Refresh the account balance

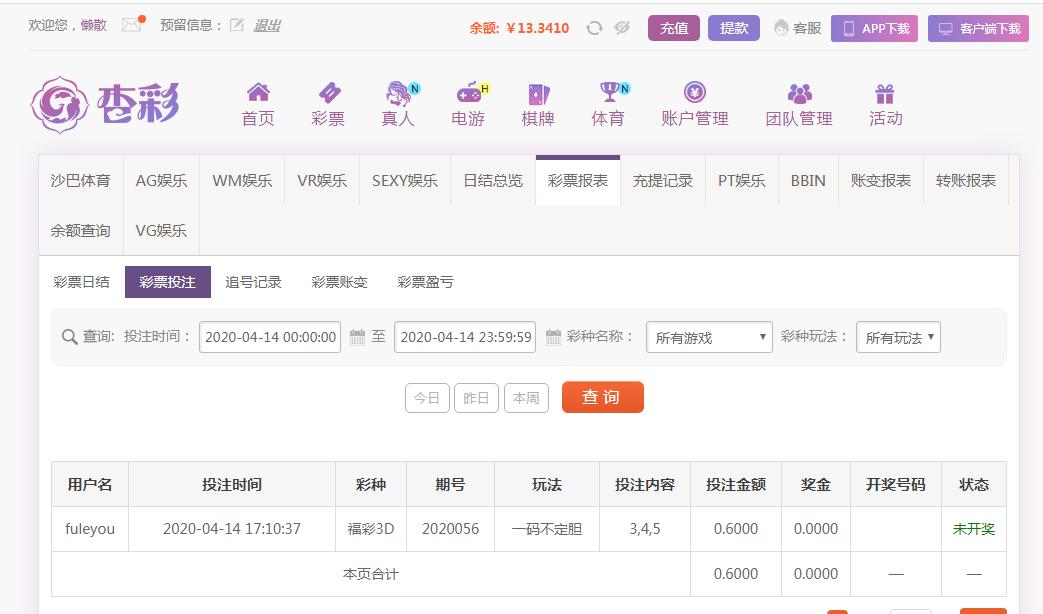(x=594, y=28)
